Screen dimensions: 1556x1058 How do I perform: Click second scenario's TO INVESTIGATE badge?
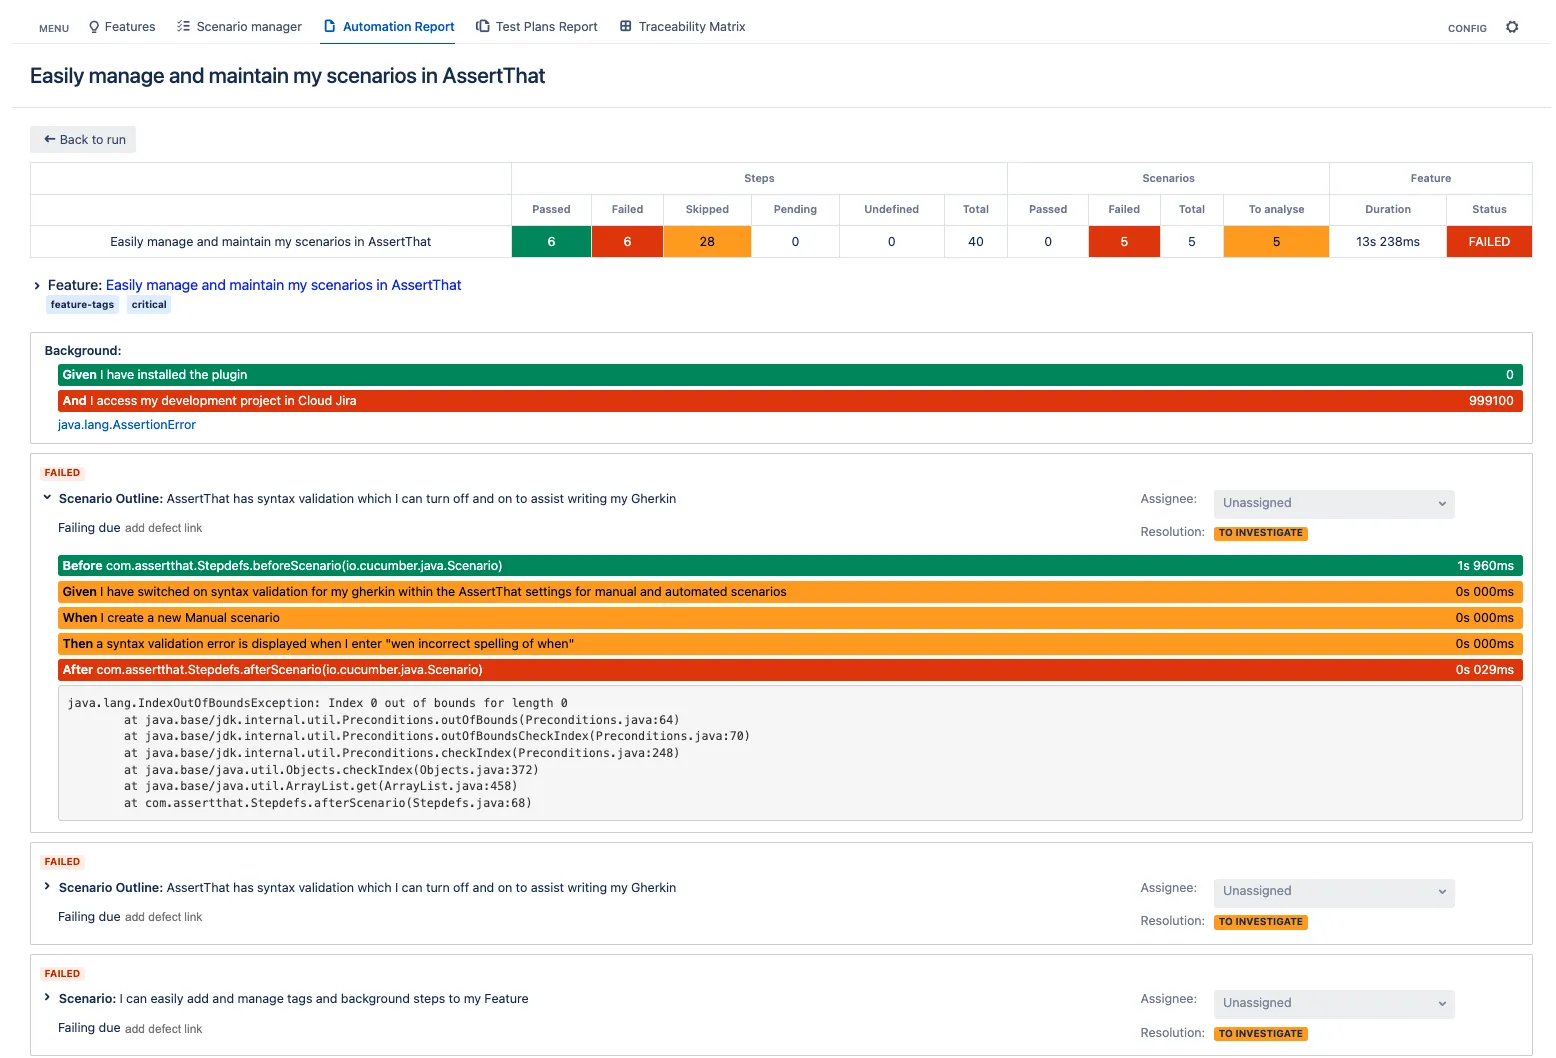click(1261, 922)
